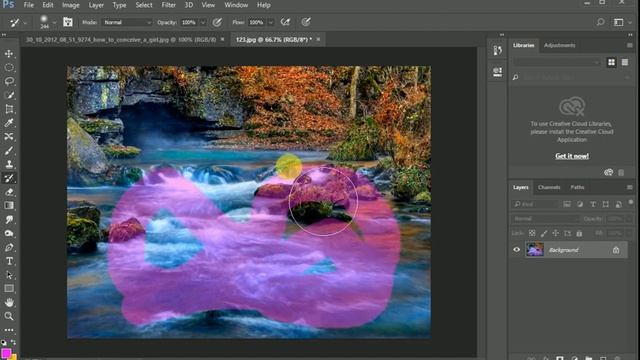The width and height of the screenshot is (640, 360).
Task: Open the workspace switcher dropdown
Action: (x=622, y=22)
